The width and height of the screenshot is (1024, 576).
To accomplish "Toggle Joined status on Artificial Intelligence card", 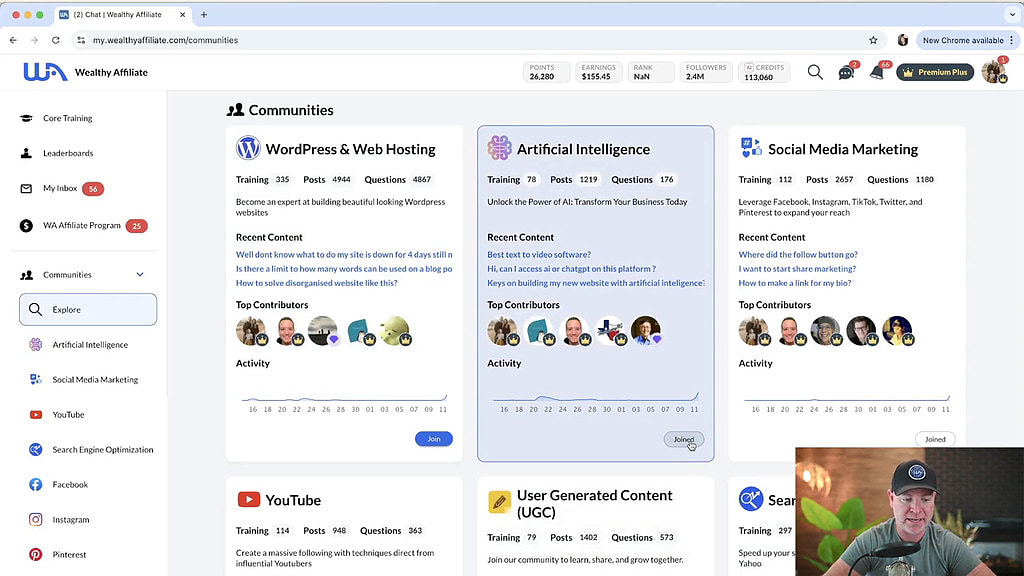I will tap(684, 439).
